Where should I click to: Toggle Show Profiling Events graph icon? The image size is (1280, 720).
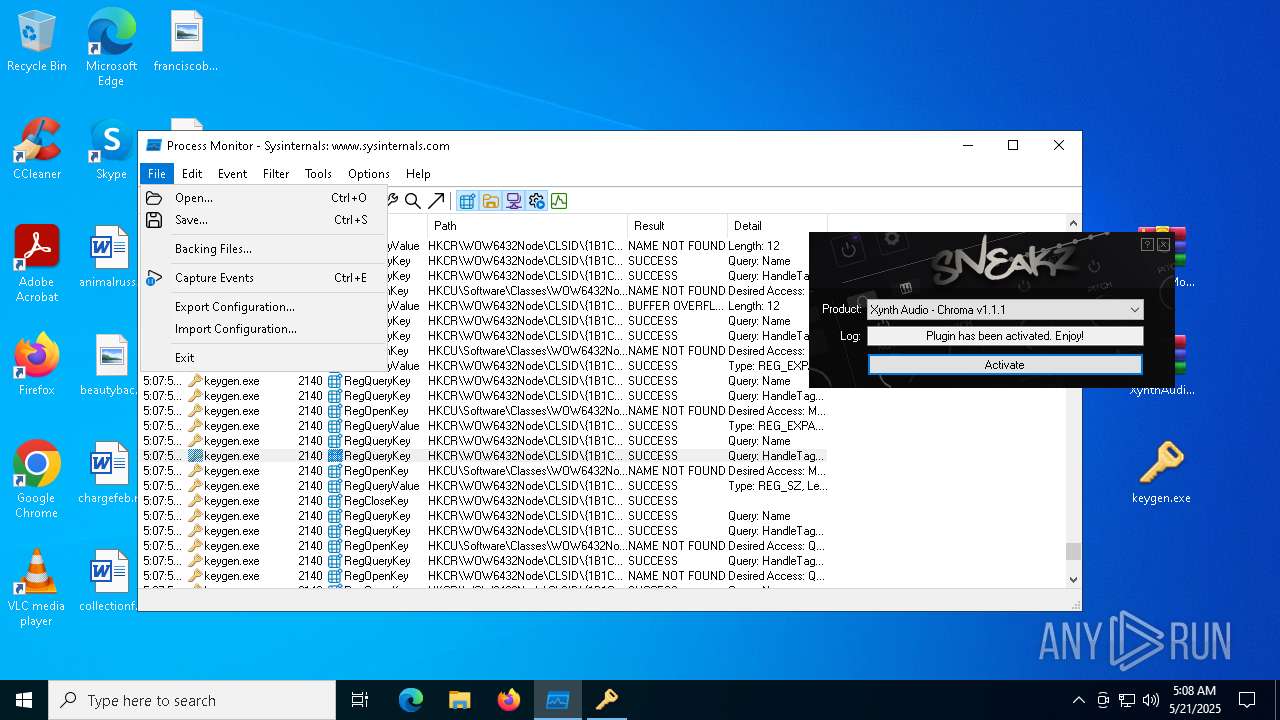click(x=559, y=201)
